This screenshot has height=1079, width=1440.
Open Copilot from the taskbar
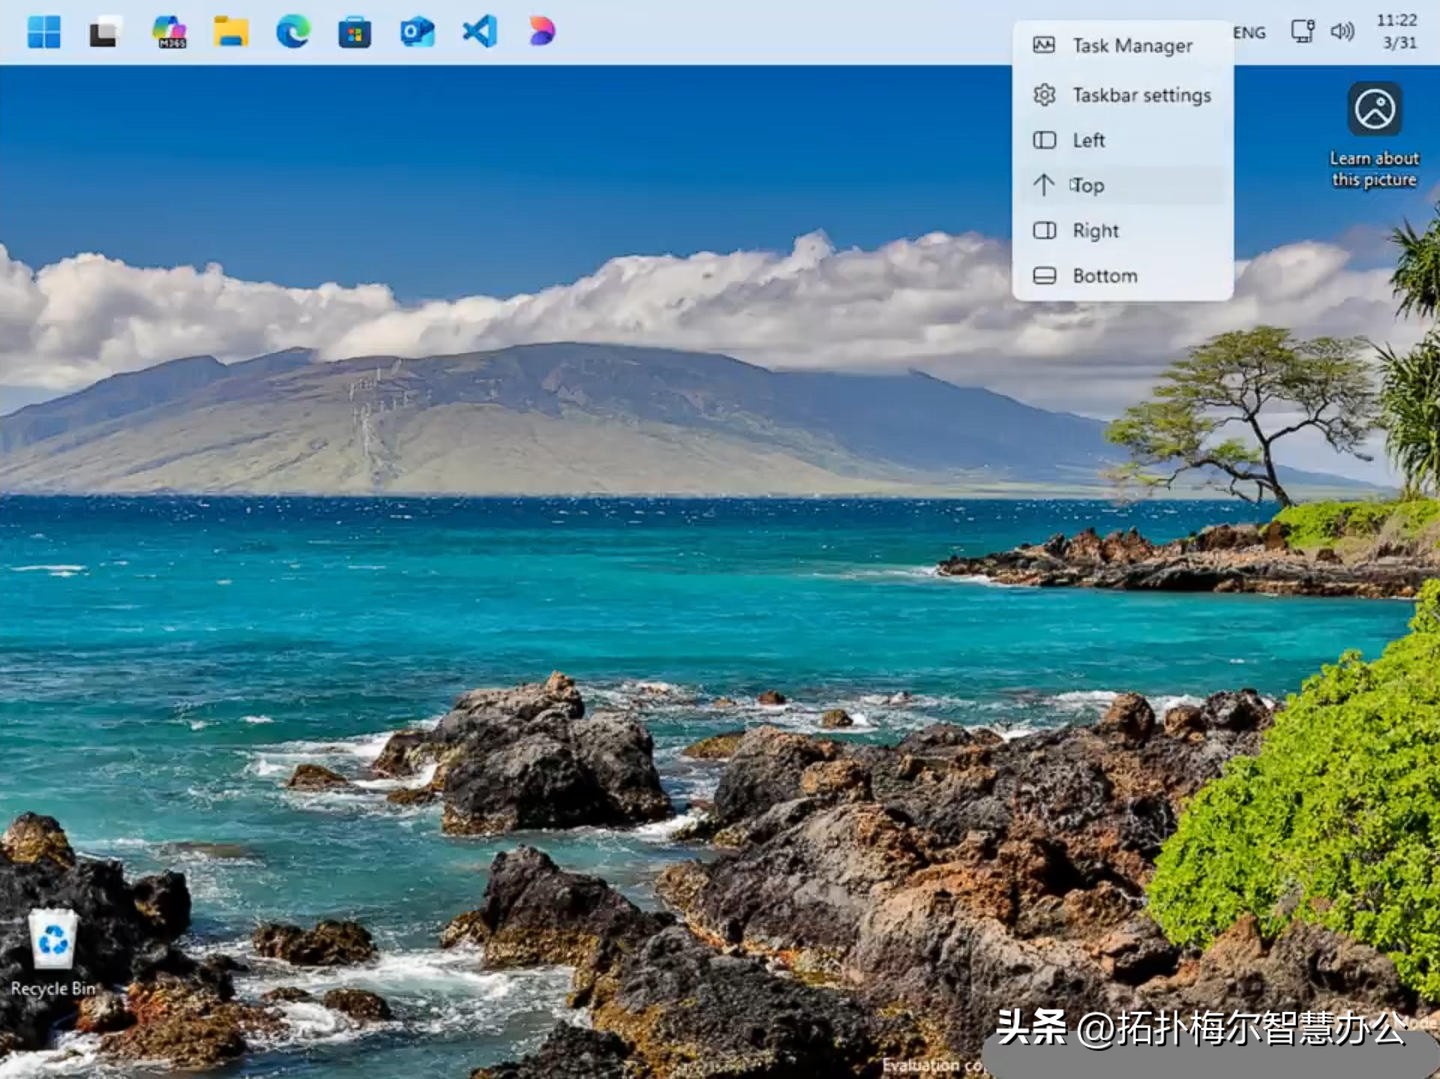[540, 31]
